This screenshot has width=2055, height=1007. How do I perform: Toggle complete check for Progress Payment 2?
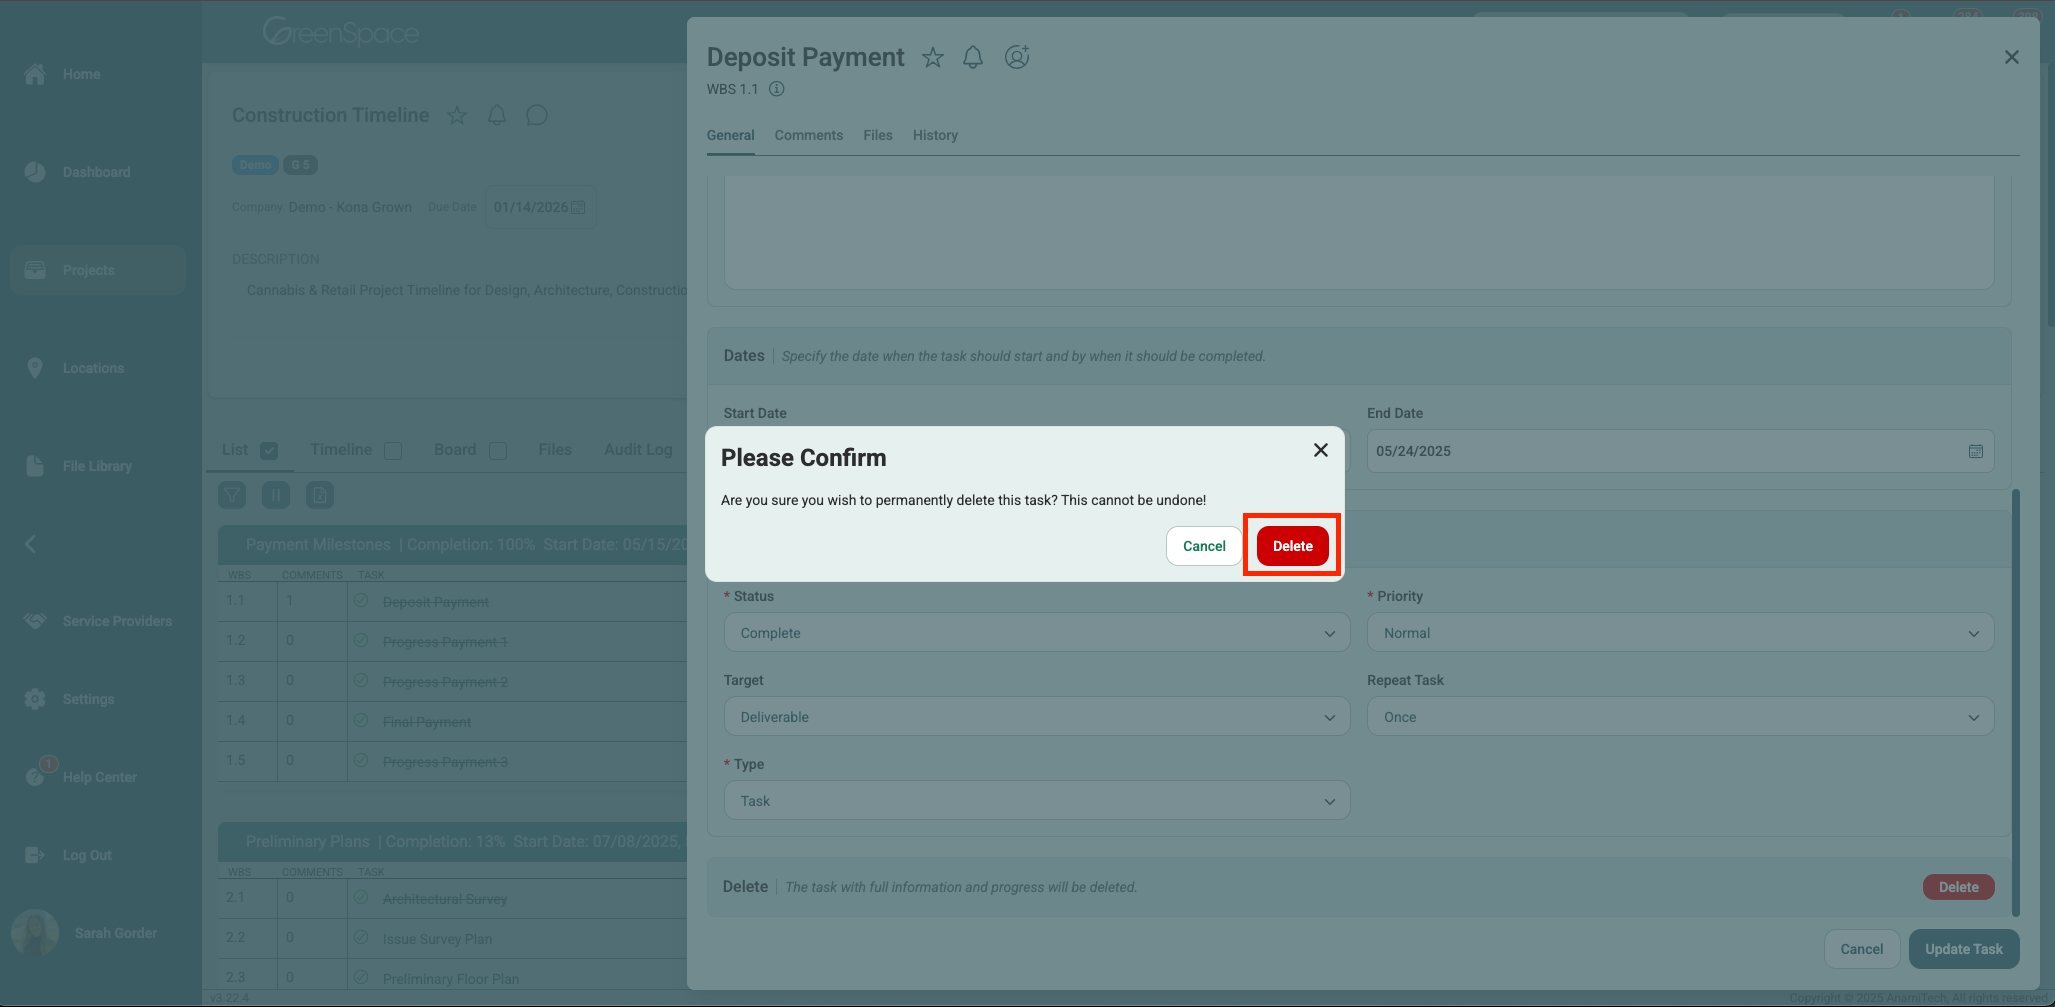(361, 681)
